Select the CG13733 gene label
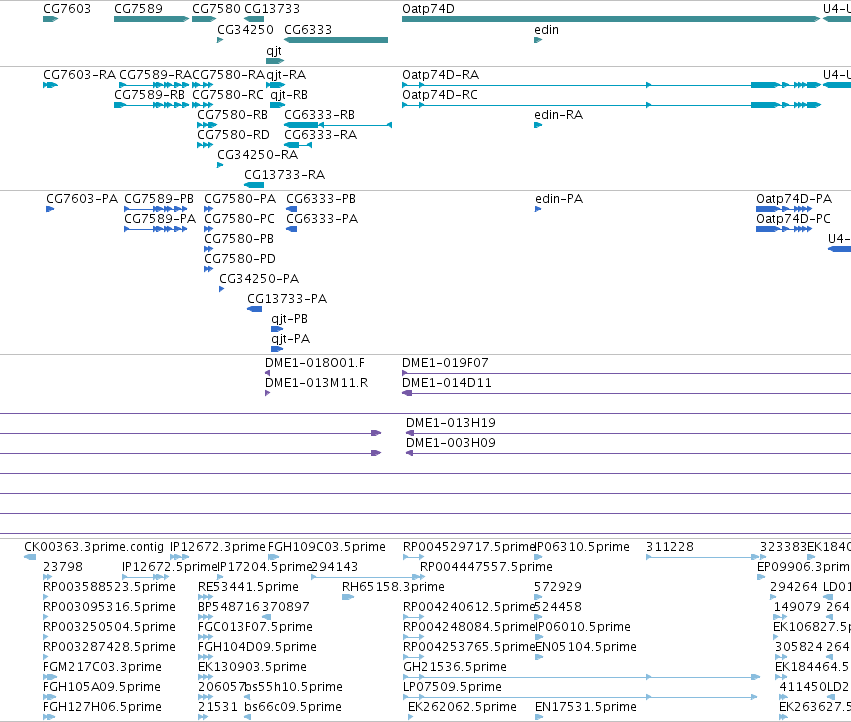851x722 pixels. 272,9
